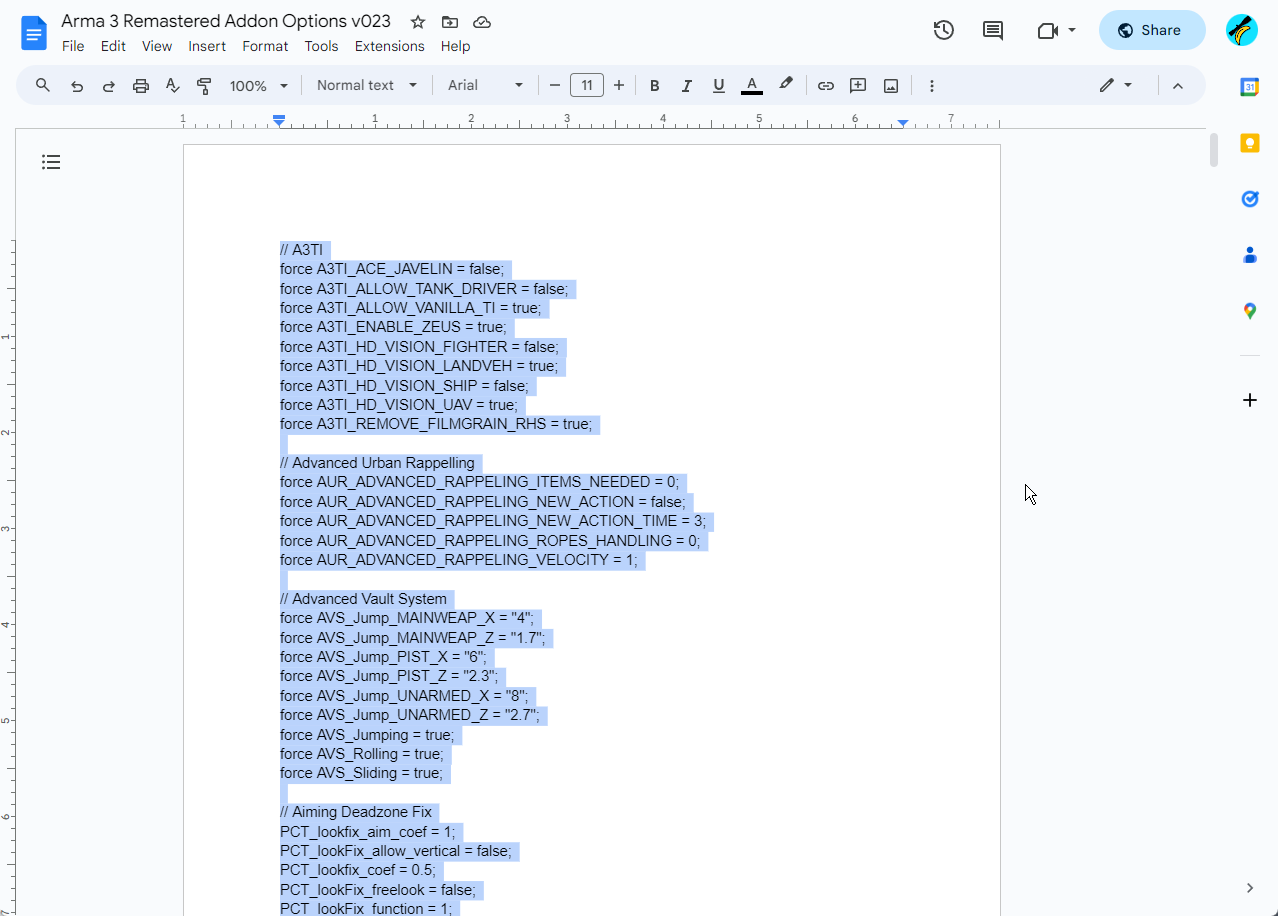Viewport: 1278px width, 916px height.
Task: Click '// Advanced Urban Rappelling' heading
Action: (x=378, y=463)
